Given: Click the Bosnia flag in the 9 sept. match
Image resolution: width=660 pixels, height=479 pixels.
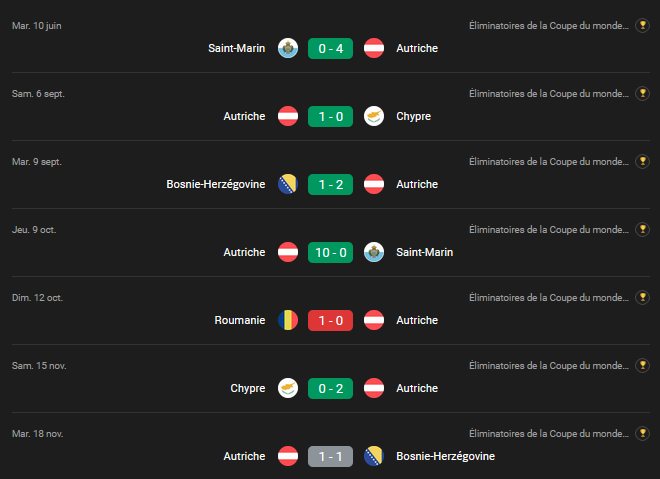Looking at the screenshot, I should click(287, 184).
